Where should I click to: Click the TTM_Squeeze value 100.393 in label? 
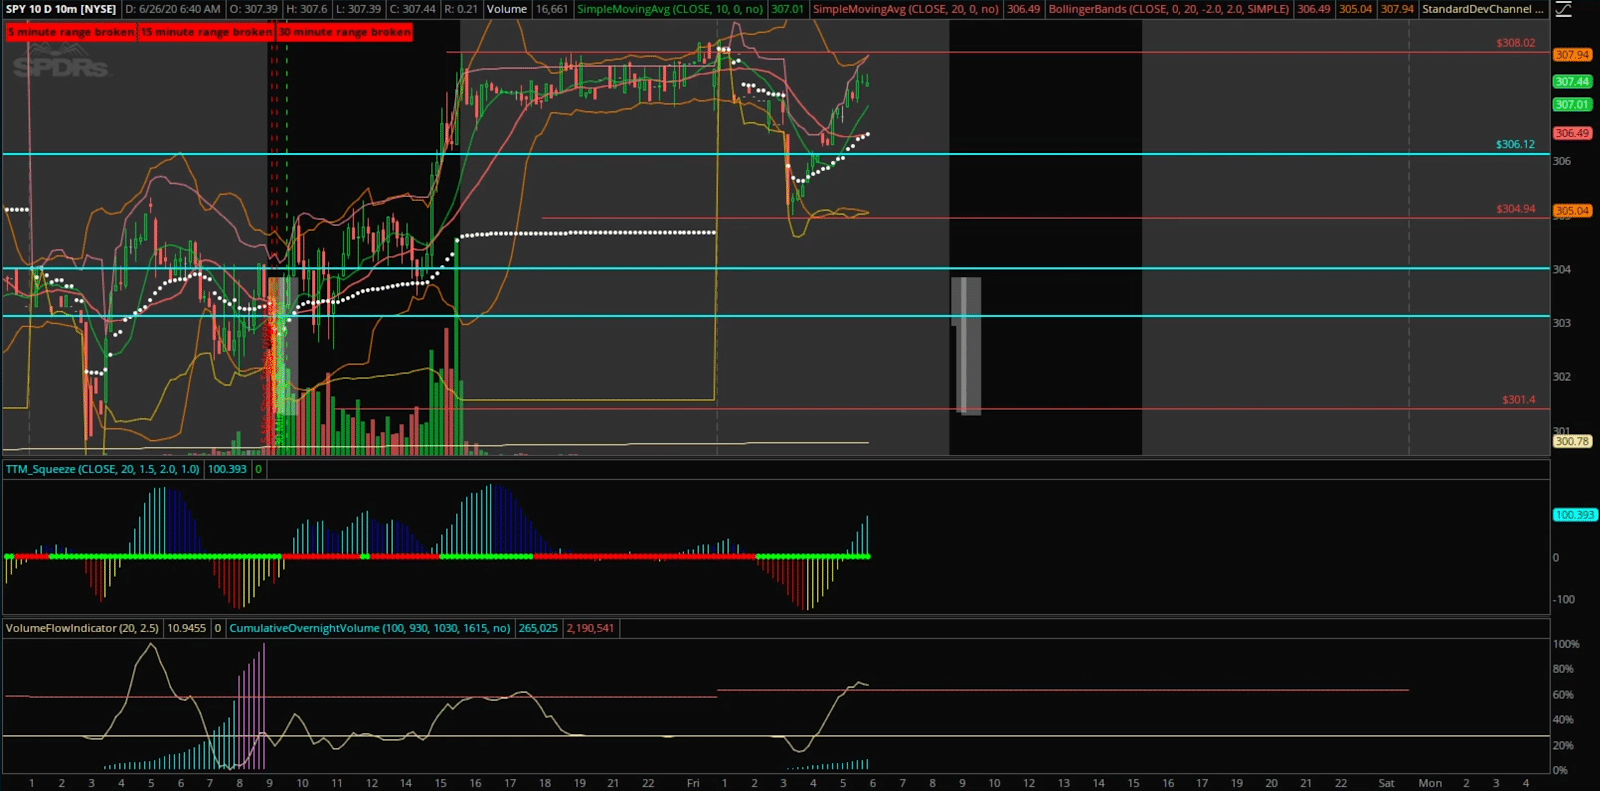pyautogui.click(x=227, y=469)
